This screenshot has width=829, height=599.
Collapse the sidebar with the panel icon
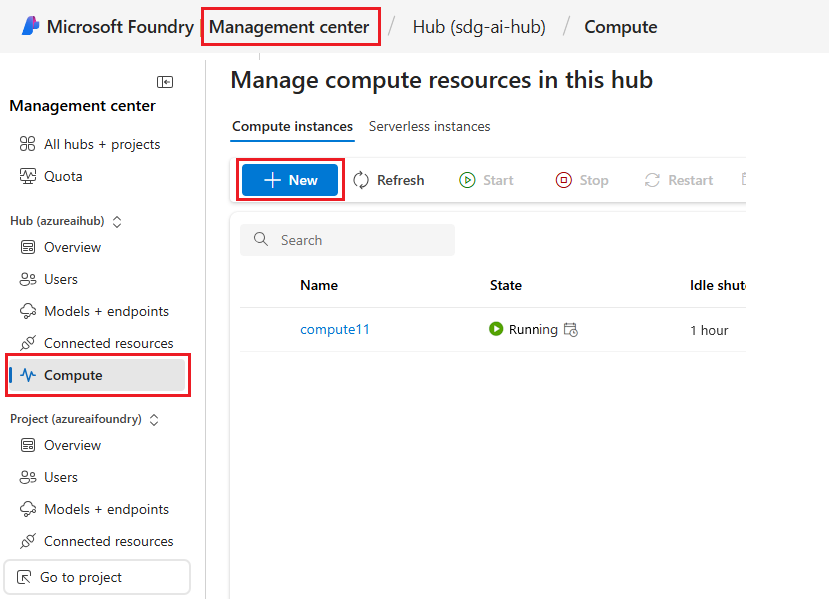click(165, 82)
